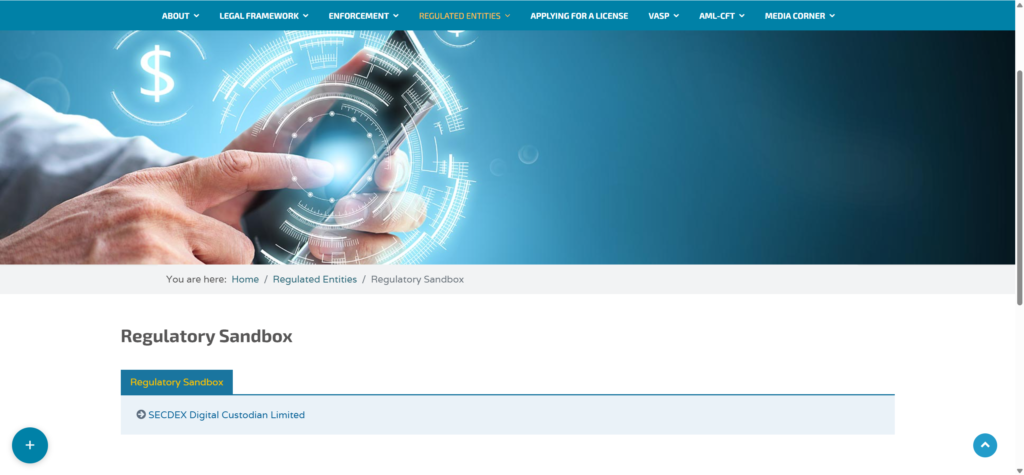Select the Regulatory Sandbox tab

[x=177, y=382]
